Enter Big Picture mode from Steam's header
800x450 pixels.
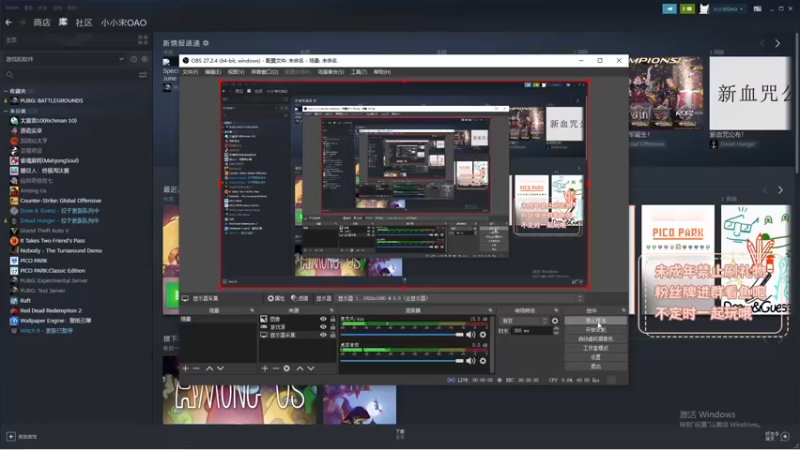[758, 9]
